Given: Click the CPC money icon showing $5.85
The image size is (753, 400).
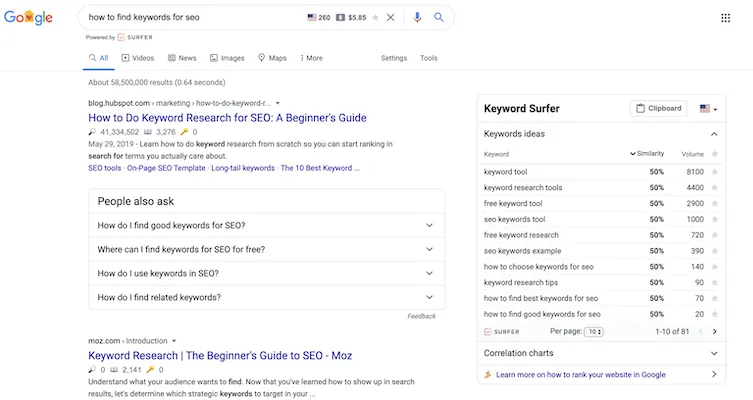Looking at the screenshot, I should 340,17.
